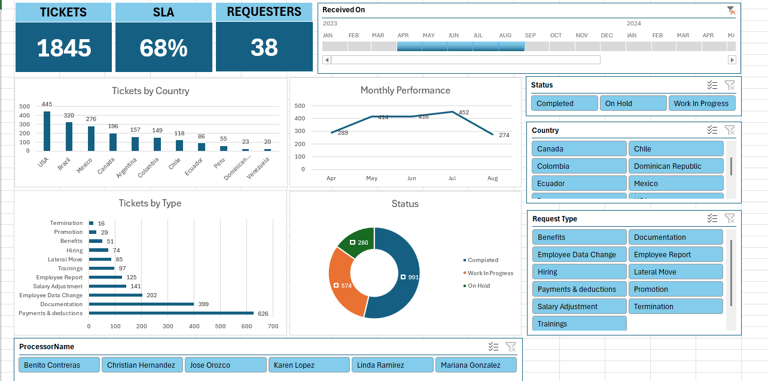
Task: Click Payments & deductions bar in Tickets by Type
Action: (x=171, y=313)
